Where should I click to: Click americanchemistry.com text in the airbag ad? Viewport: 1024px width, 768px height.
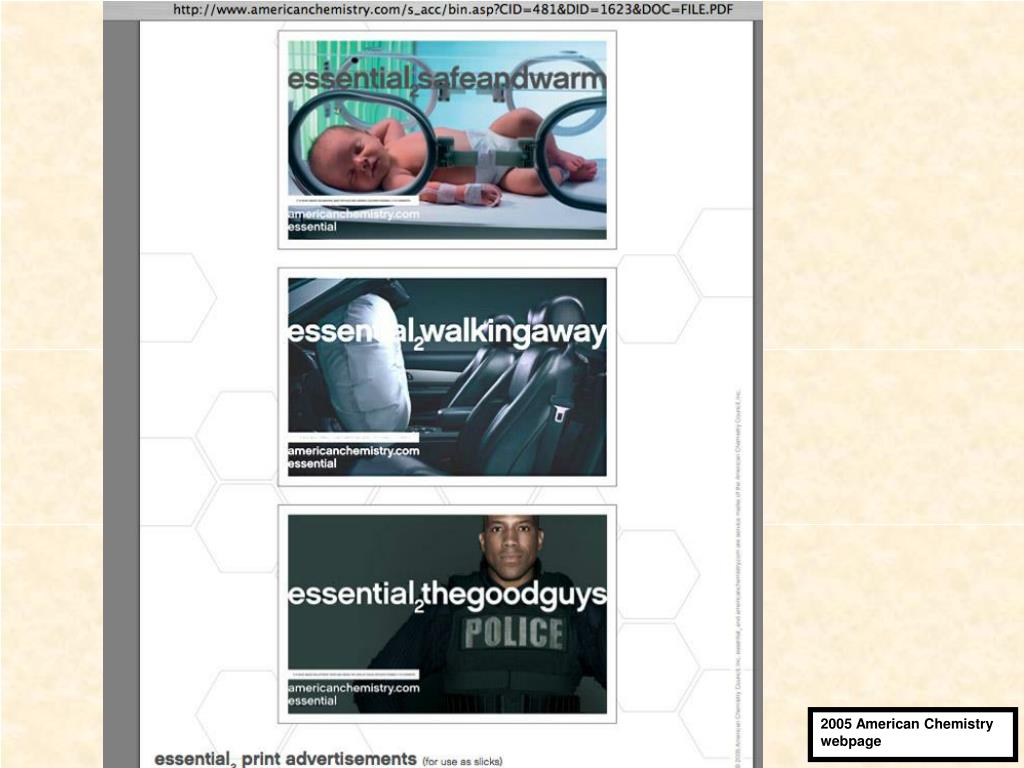coord(353,451)
